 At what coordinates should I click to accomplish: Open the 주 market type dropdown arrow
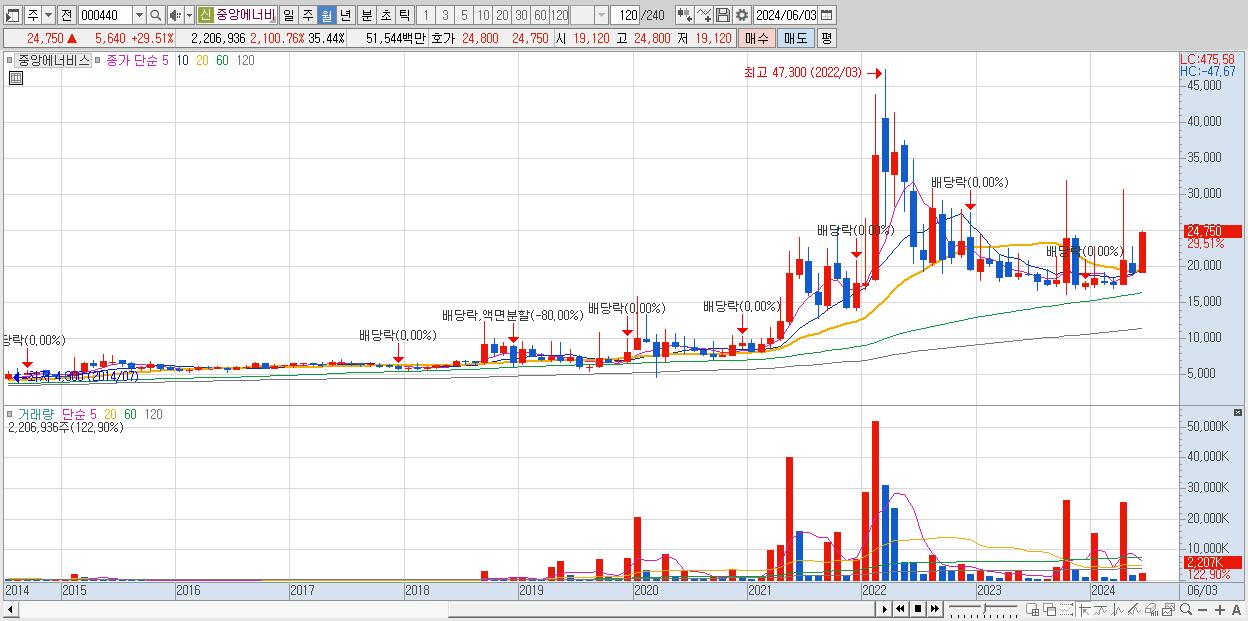[x=48, y=15]
